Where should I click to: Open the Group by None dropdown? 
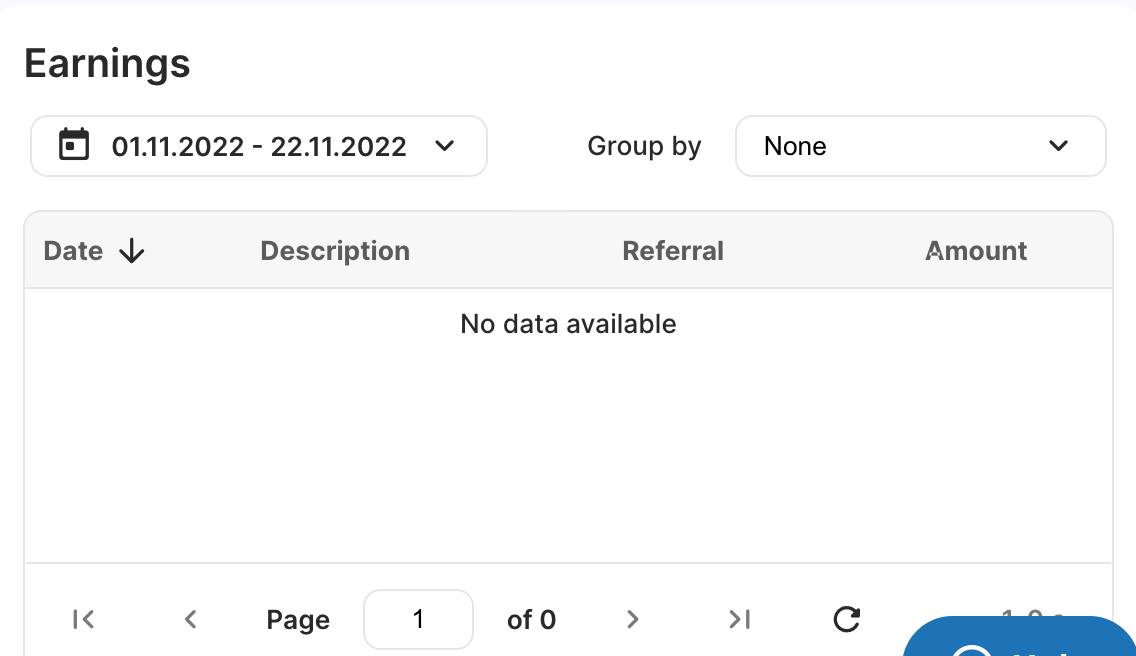tap(920, 146)
